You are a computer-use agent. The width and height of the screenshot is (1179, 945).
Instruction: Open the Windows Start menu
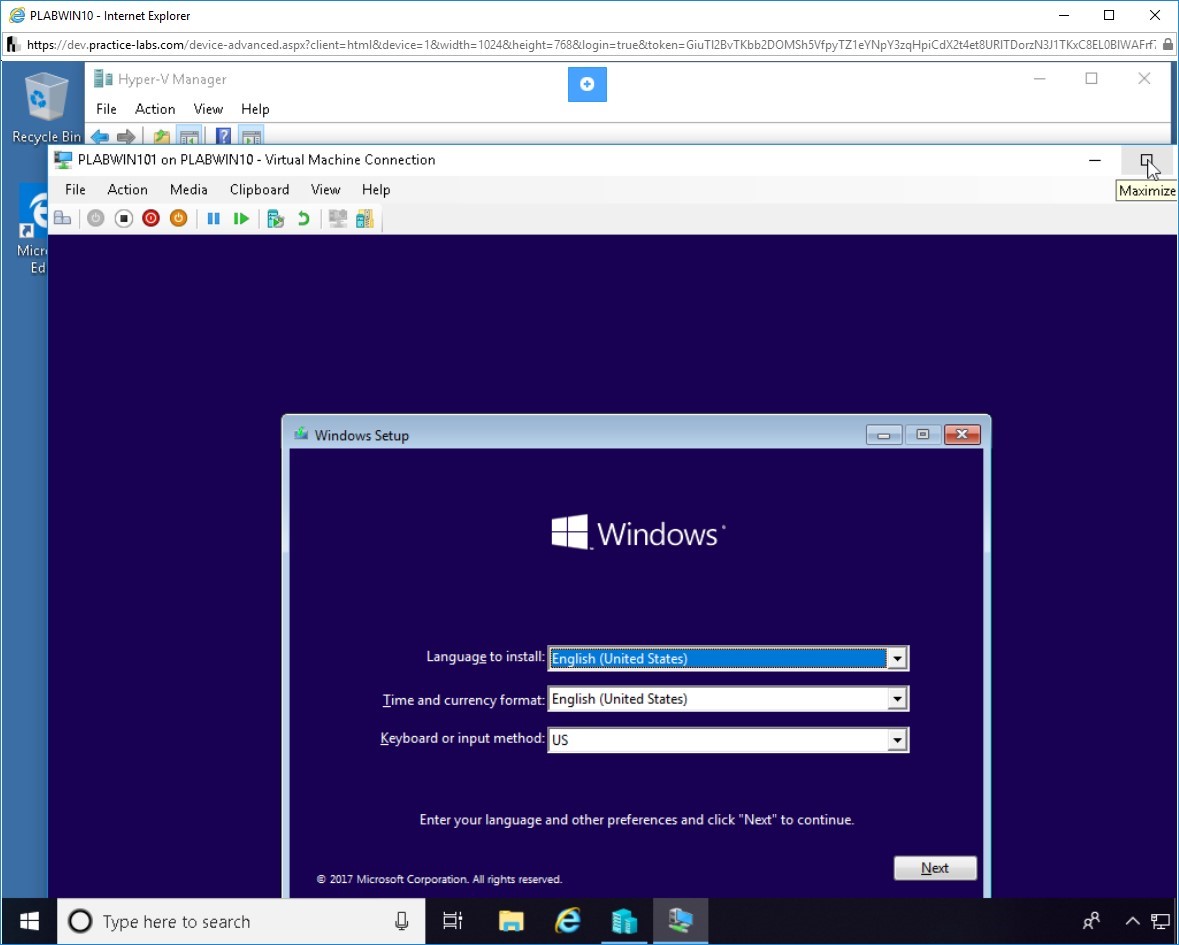tap(29, 921)
